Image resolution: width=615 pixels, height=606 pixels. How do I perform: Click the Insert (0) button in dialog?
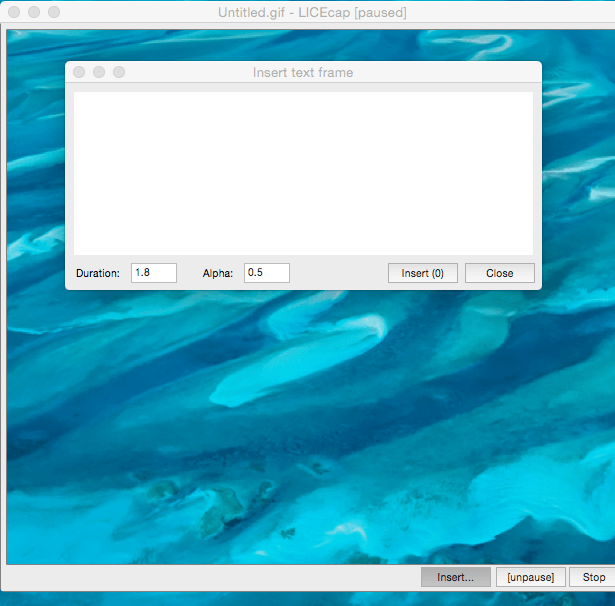422,273
